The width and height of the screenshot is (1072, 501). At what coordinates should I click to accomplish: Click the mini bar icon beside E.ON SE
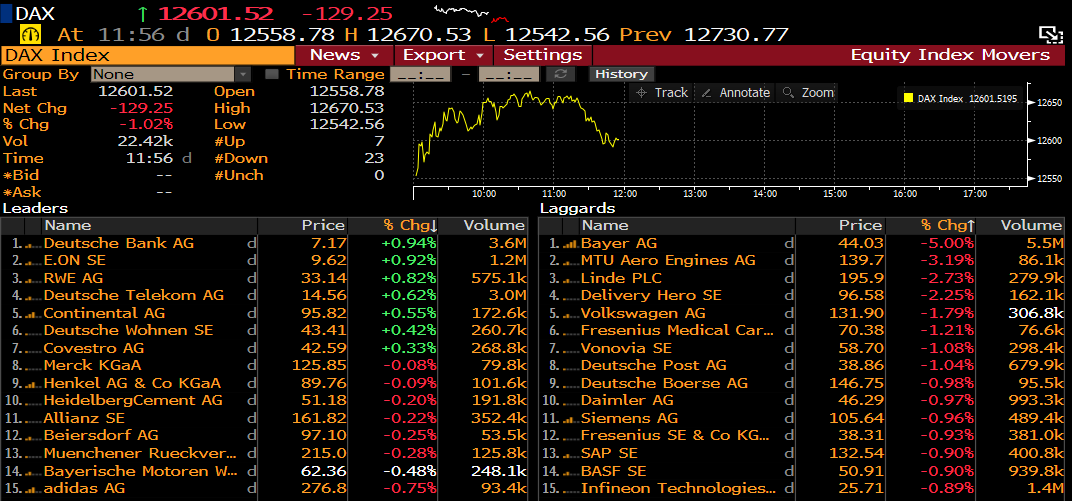(32, 261)
